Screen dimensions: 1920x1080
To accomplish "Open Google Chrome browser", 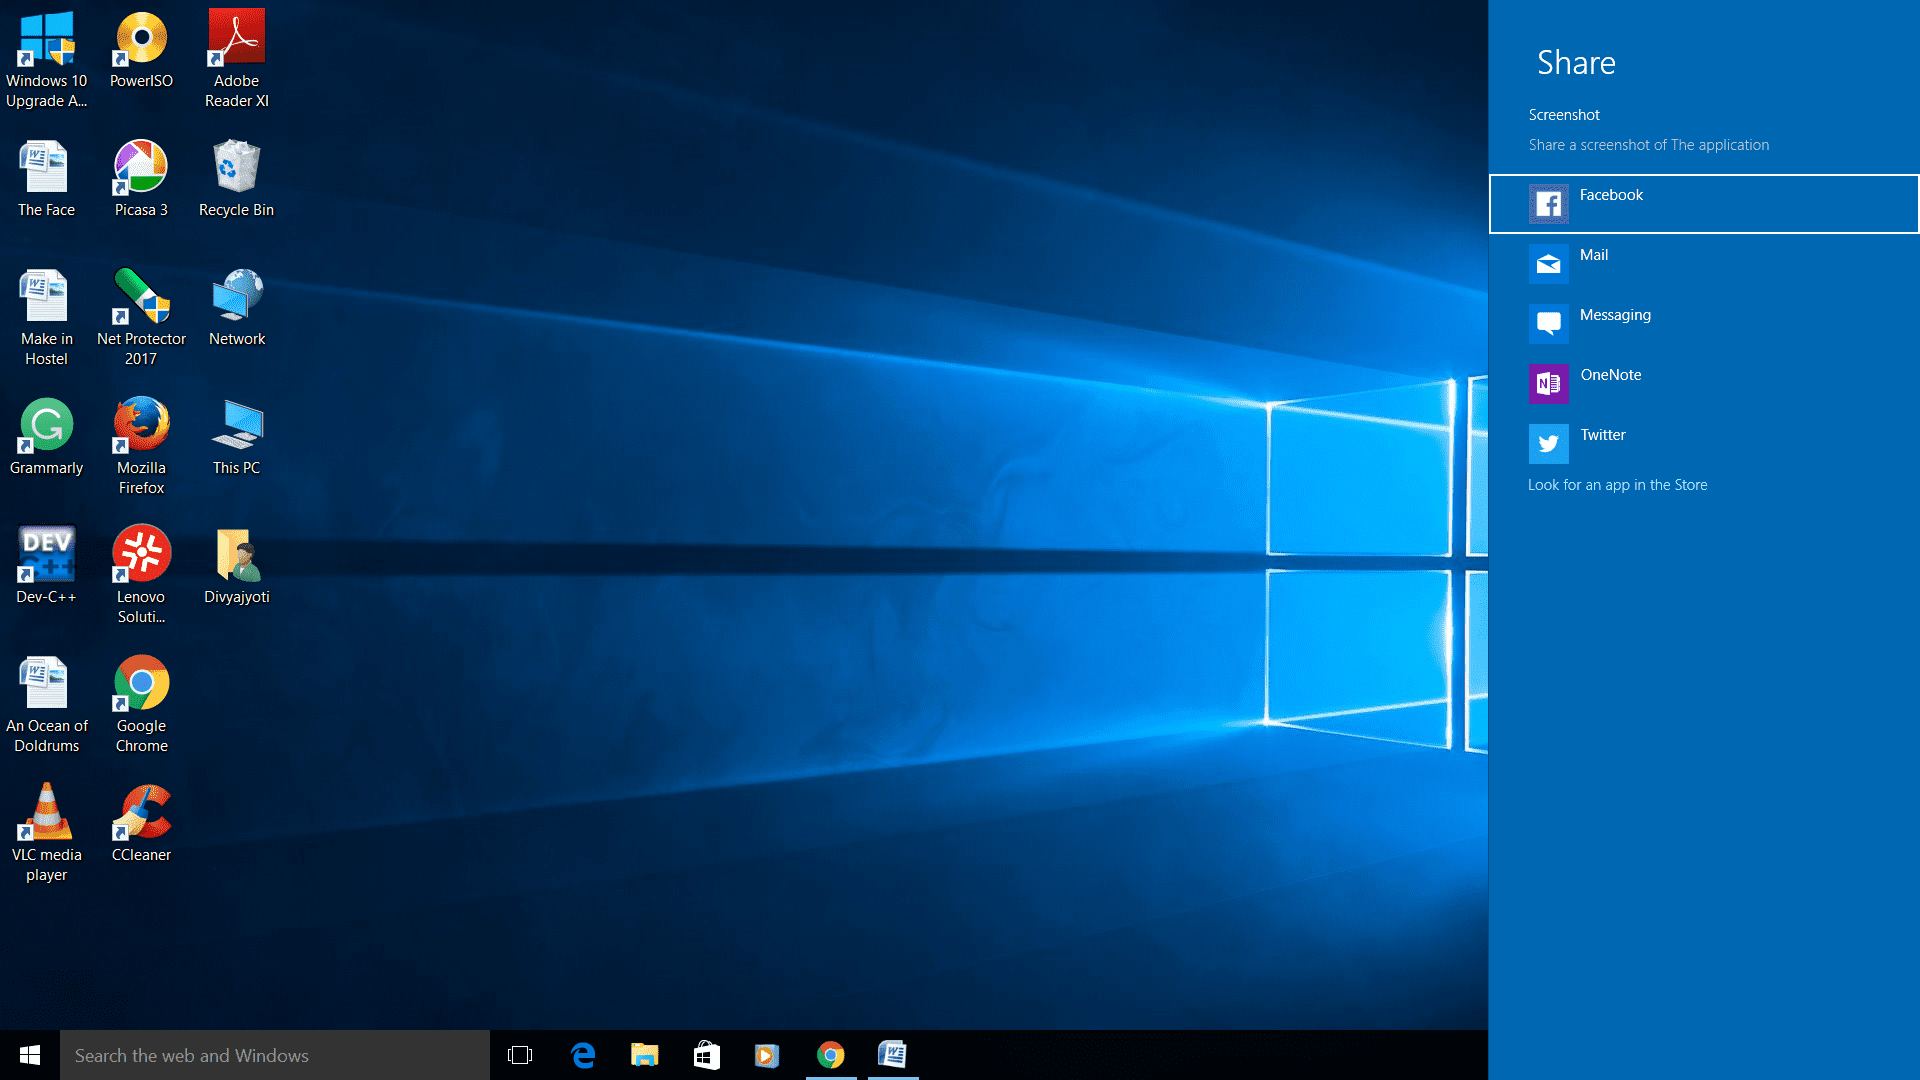I will 141,682.
